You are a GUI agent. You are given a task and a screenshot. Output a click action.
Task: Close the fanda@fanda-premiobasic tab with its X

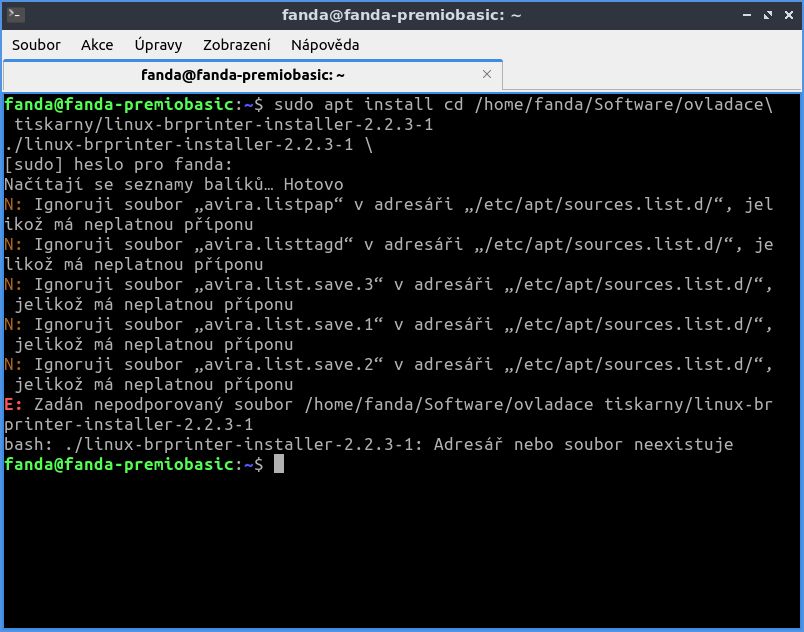pyautogui.click(x=487, y=74)
